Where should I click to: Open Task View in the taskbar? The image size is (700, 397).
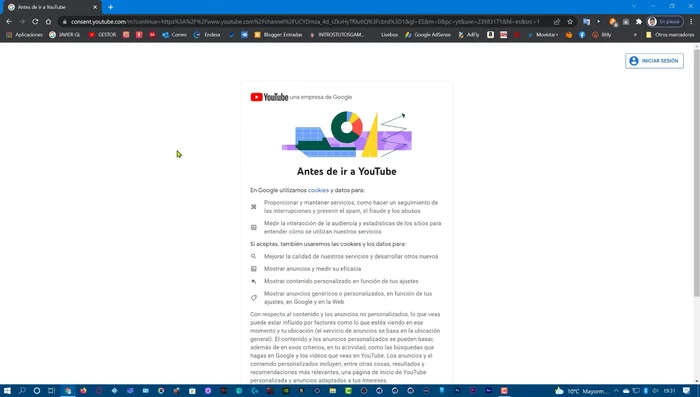(51, 391)
